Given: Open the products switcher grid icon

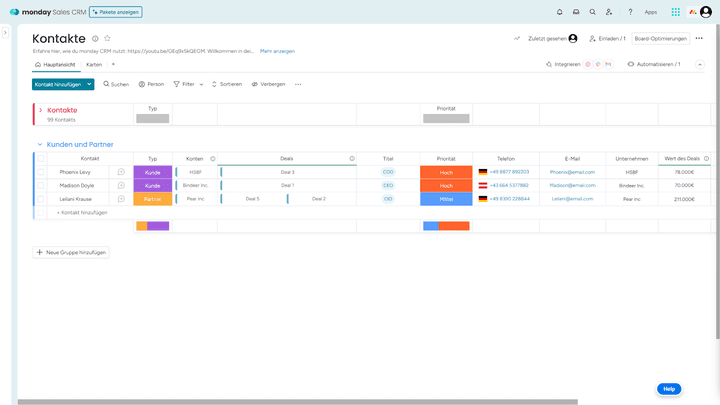Looking at the screenshot, I should (676, 12).
